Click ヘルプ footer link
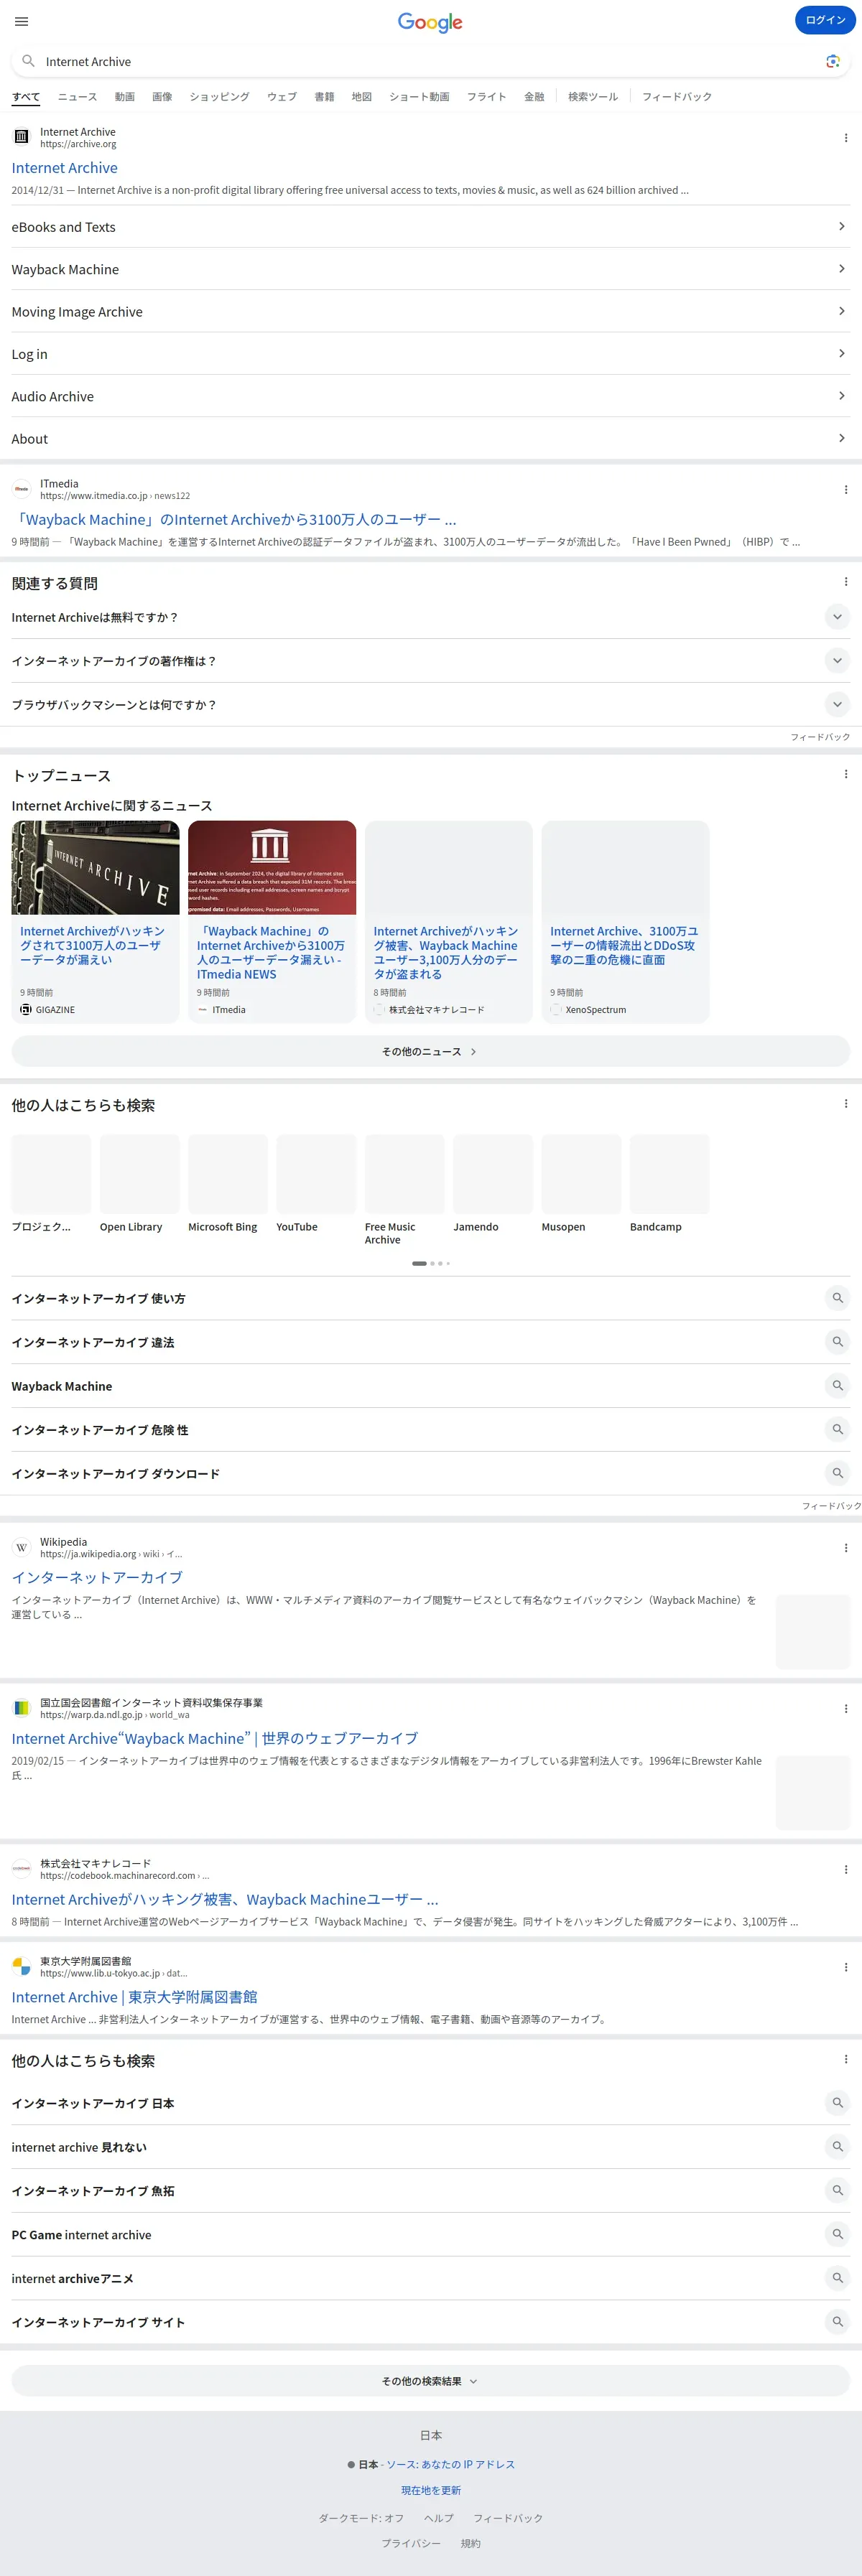862x2576 pixels. tap(438, 2518)
